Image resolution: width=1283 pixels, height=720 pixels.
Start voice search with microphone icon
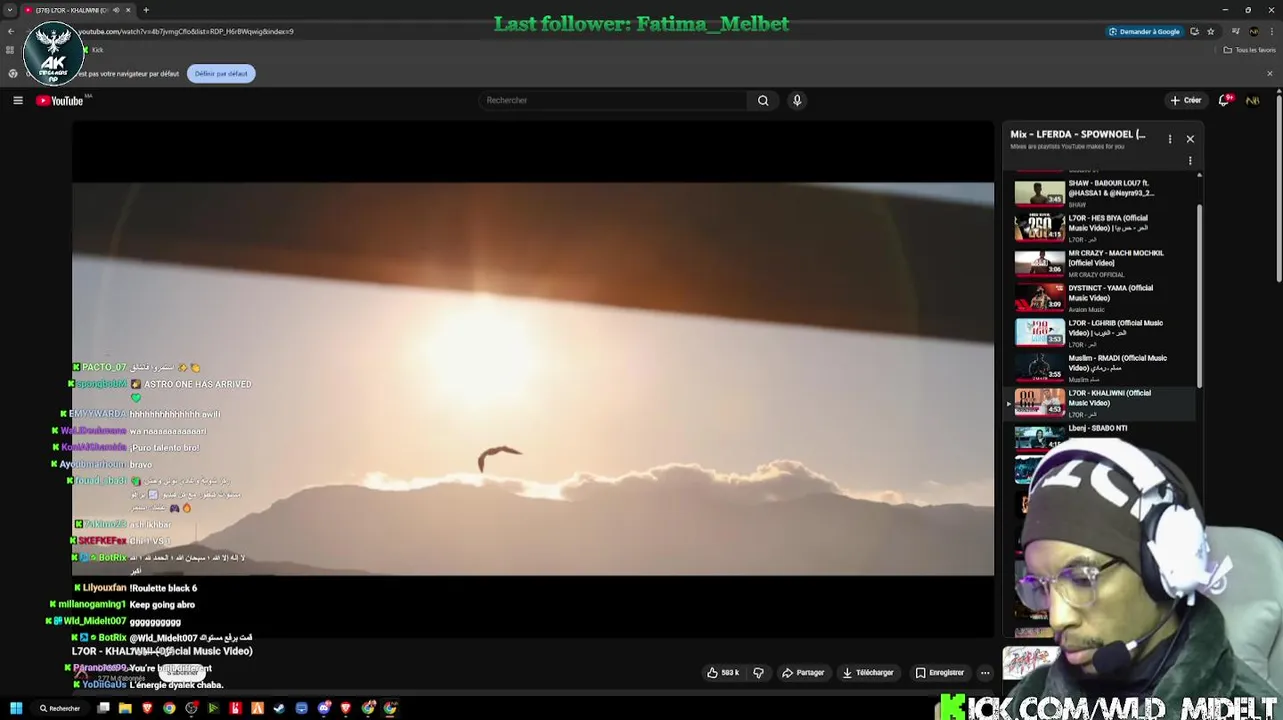click(x=797, y=100)
